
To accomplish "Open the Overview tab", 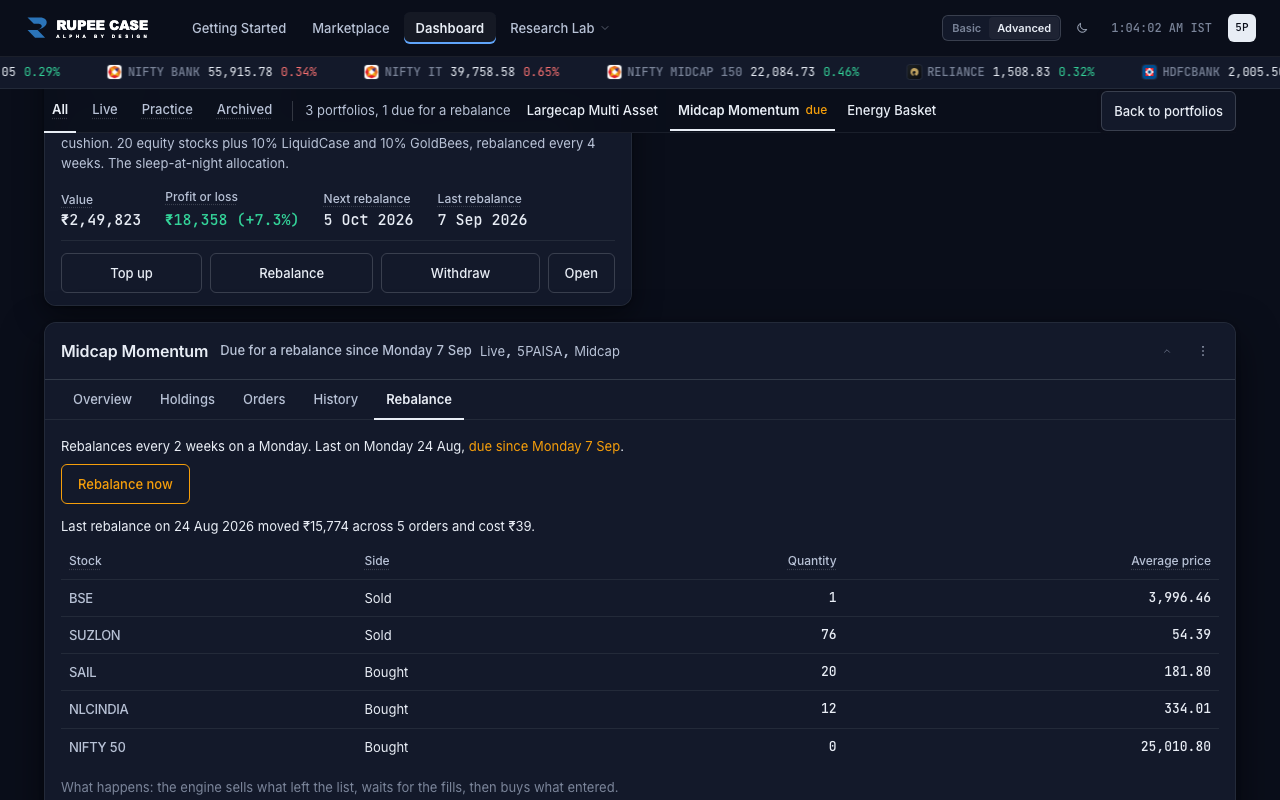I will [102, 399].
